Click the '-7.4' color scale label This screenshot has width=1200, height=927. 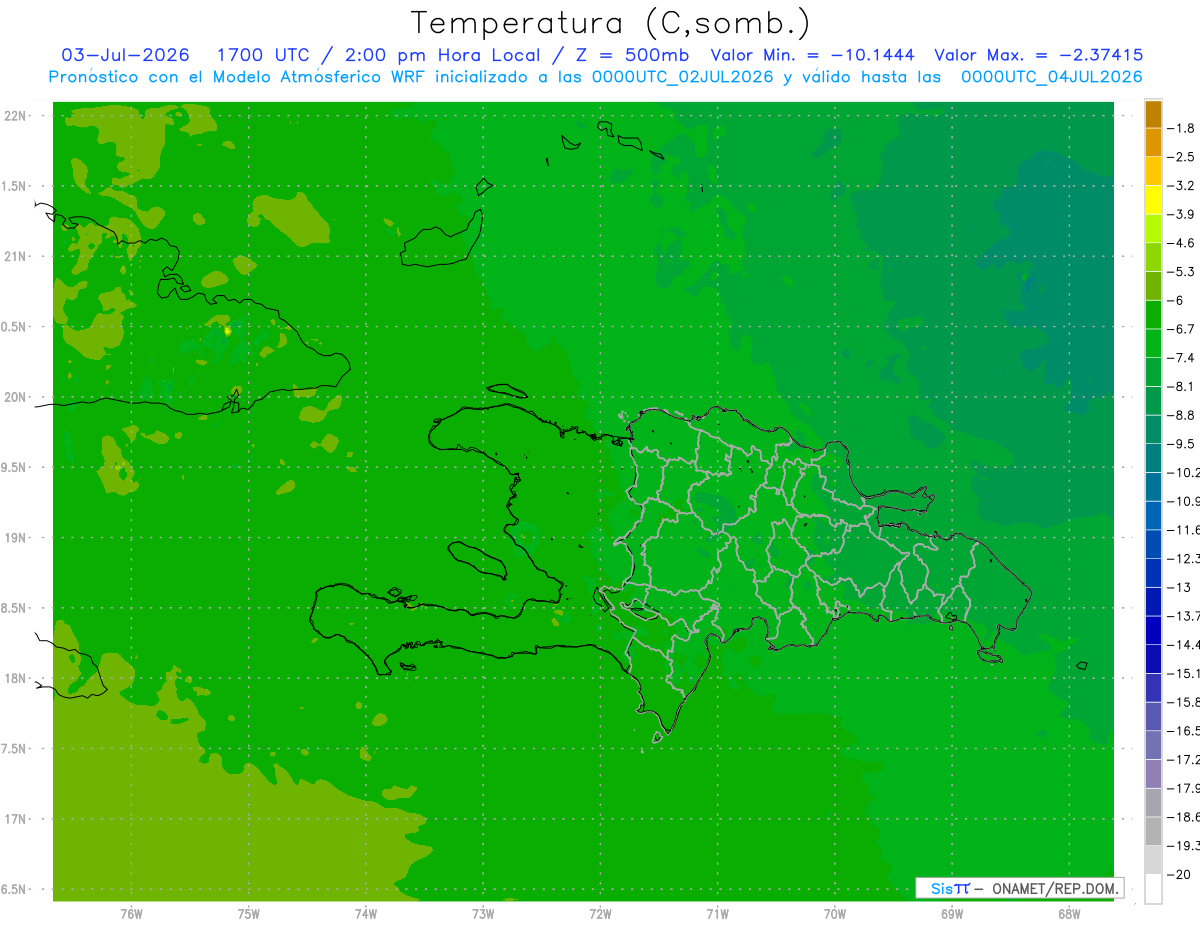[x=1181, y=357]
